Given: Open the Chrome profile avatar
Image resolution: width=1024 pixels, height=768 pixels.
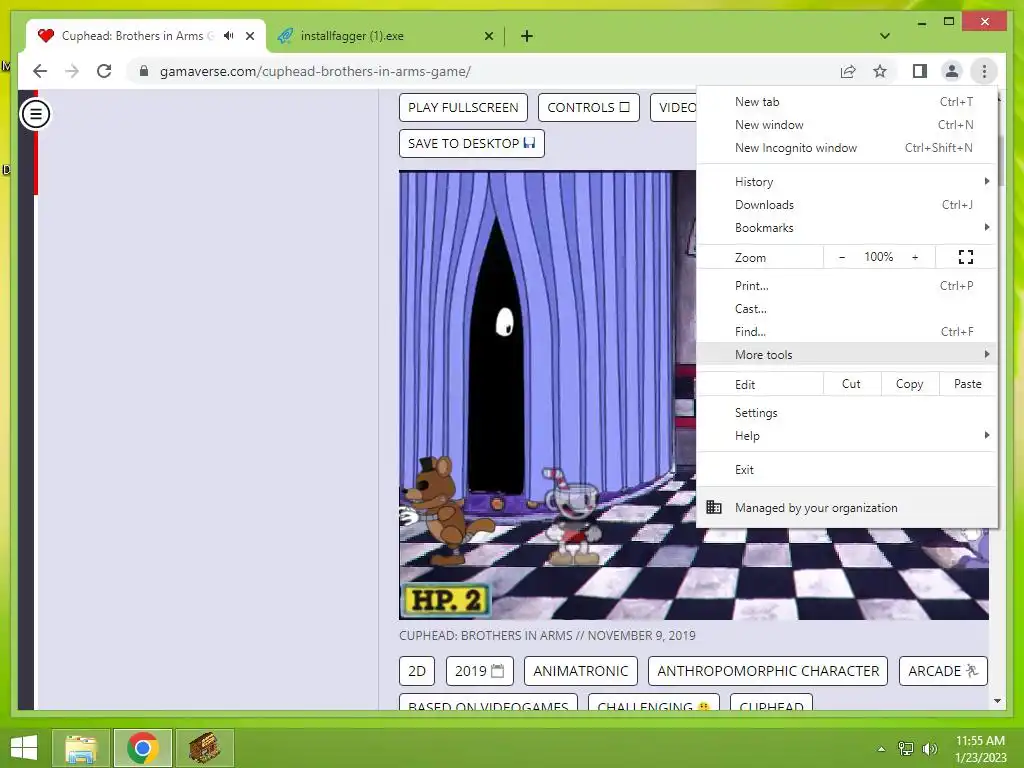Looking at the screenshot, I should 952,71.
